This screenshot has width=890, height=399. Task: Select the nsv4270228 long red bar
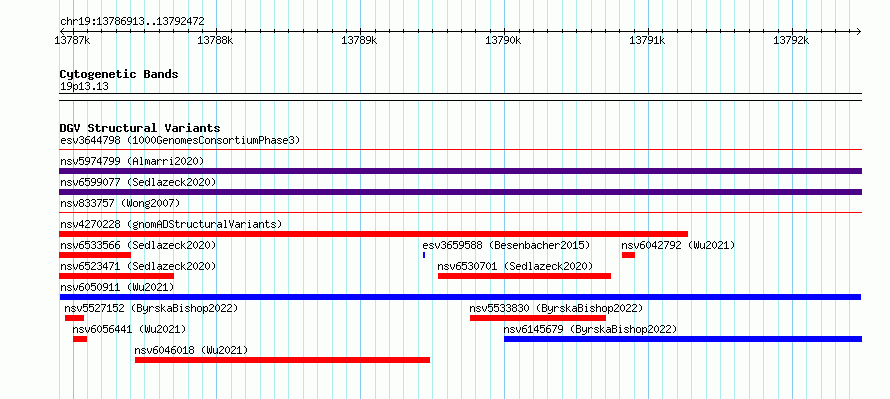373,234
